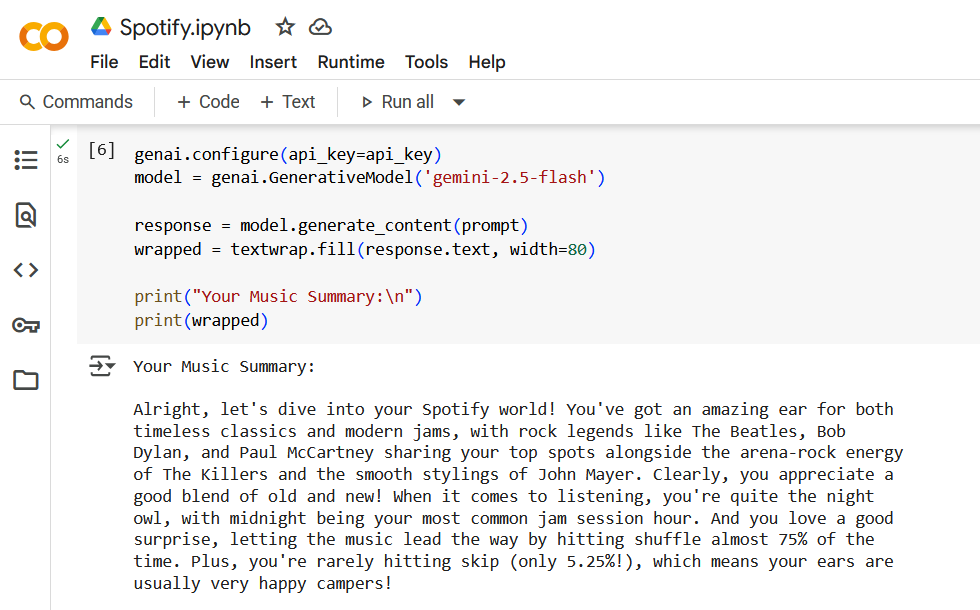Click the textwrap.fill line with width=80

tap(365, 249)
